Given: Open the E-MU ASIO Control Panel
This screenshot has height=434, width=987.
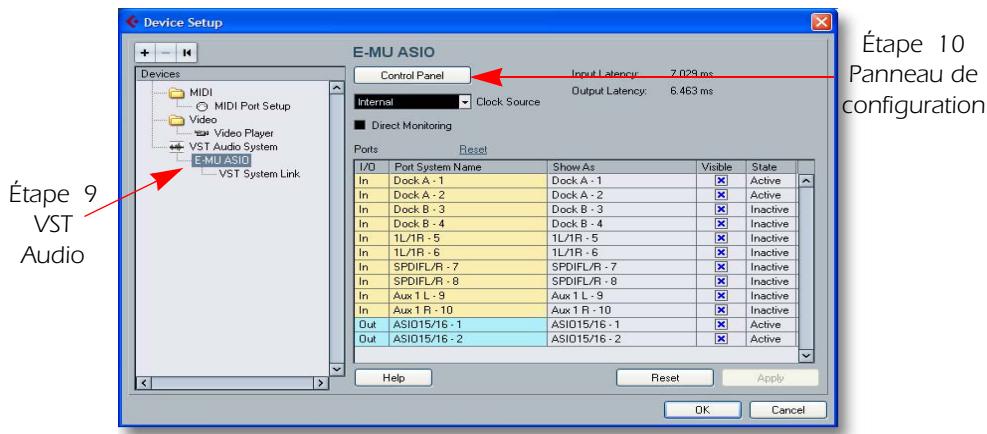Looking at the screenshot, I should (x=412, y=75).
